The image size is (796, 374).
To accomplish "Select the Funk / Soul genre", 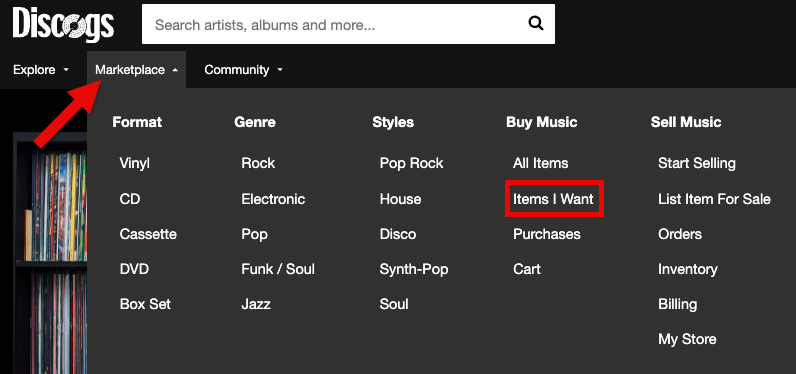I will pyautogui.click(x=278, y=269).
